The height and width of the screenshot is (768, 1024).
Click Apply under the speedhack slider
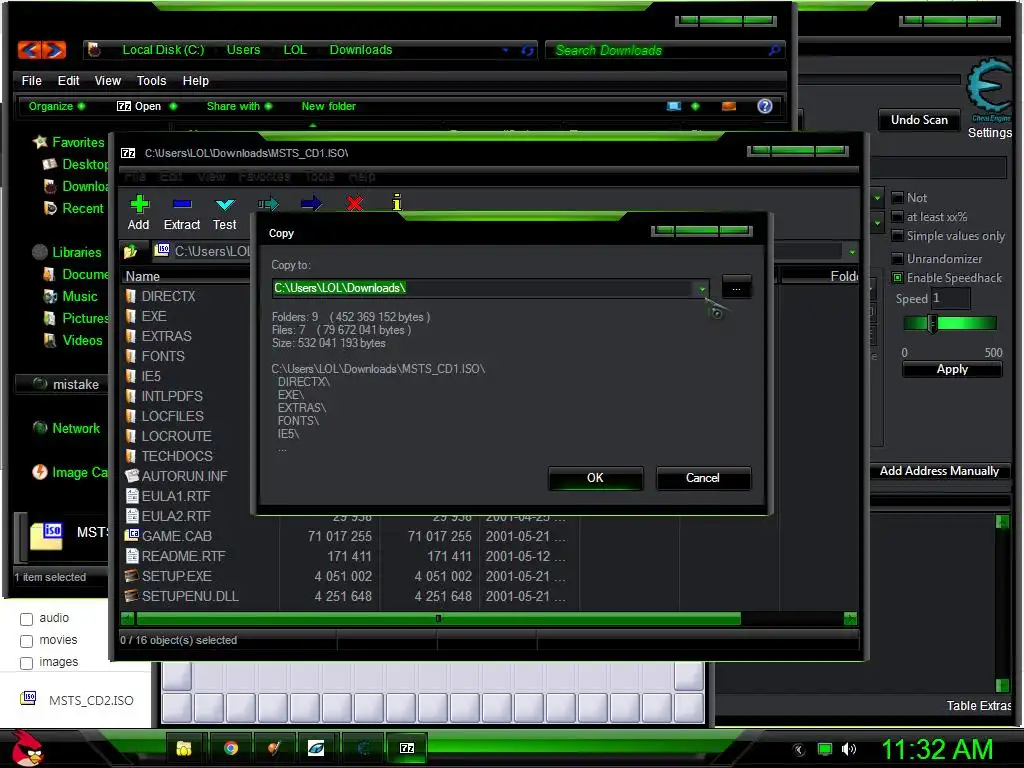[952, 370]
